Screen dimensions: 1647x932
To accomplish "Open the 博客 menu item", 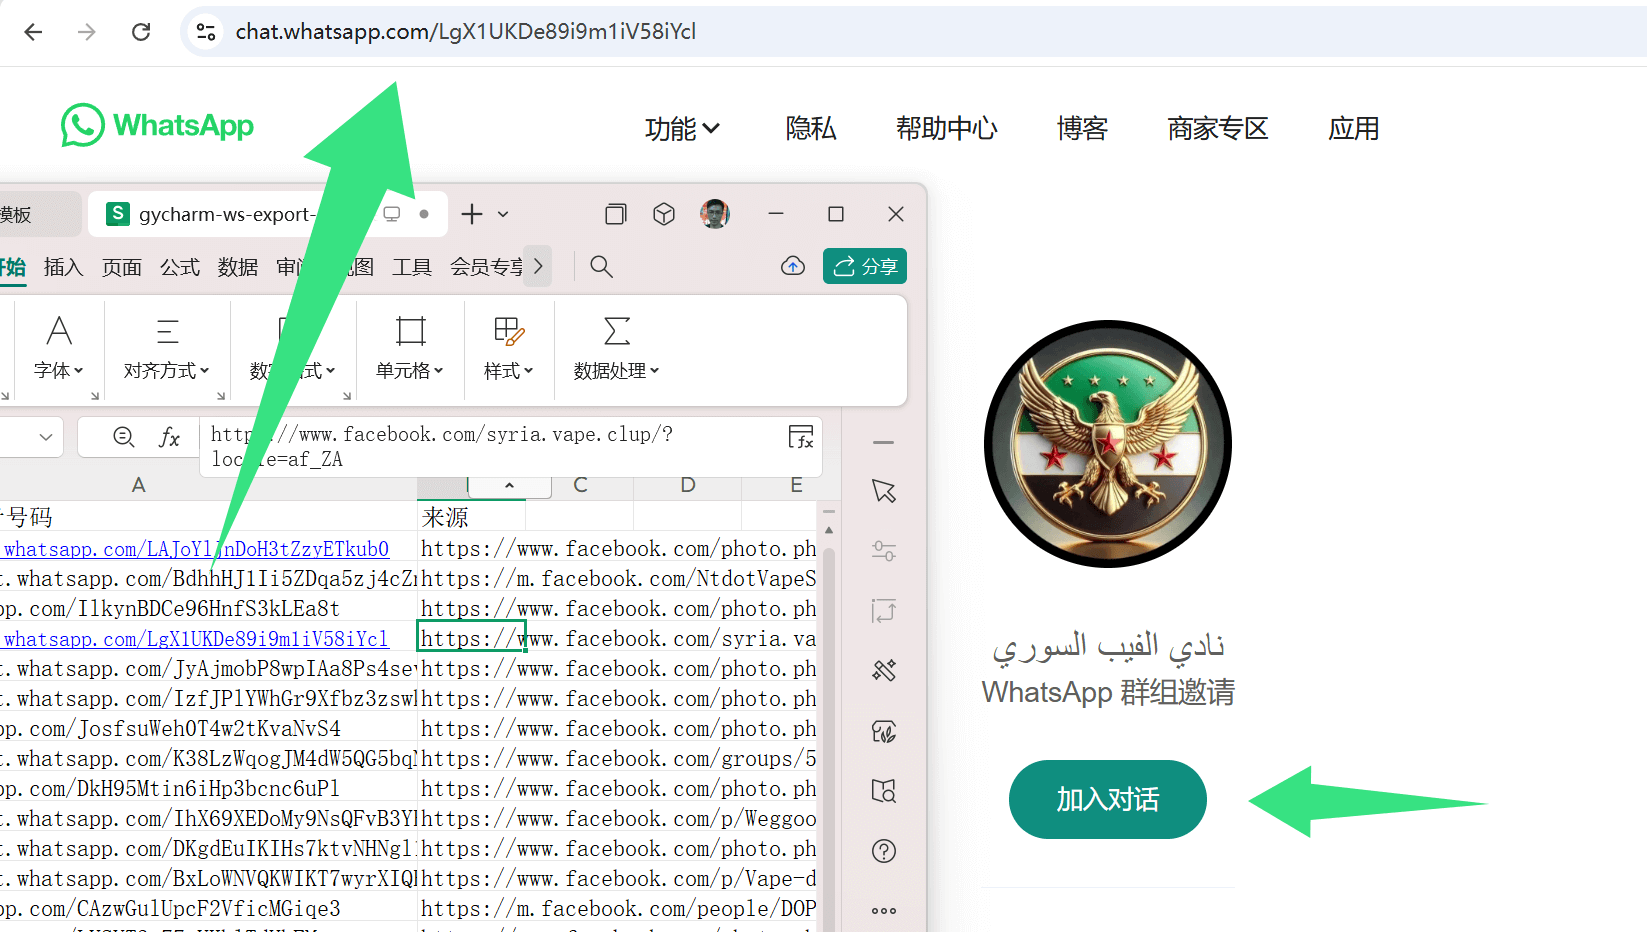I will click(x=1082, y=128).
